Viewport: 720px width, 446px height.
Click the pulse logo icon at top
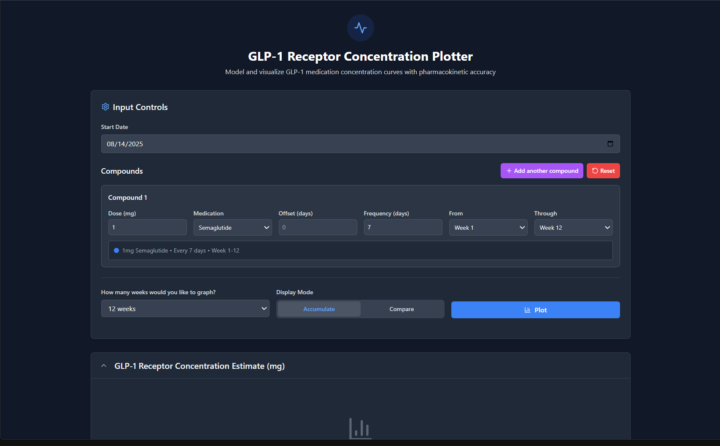tap(360, 27)
